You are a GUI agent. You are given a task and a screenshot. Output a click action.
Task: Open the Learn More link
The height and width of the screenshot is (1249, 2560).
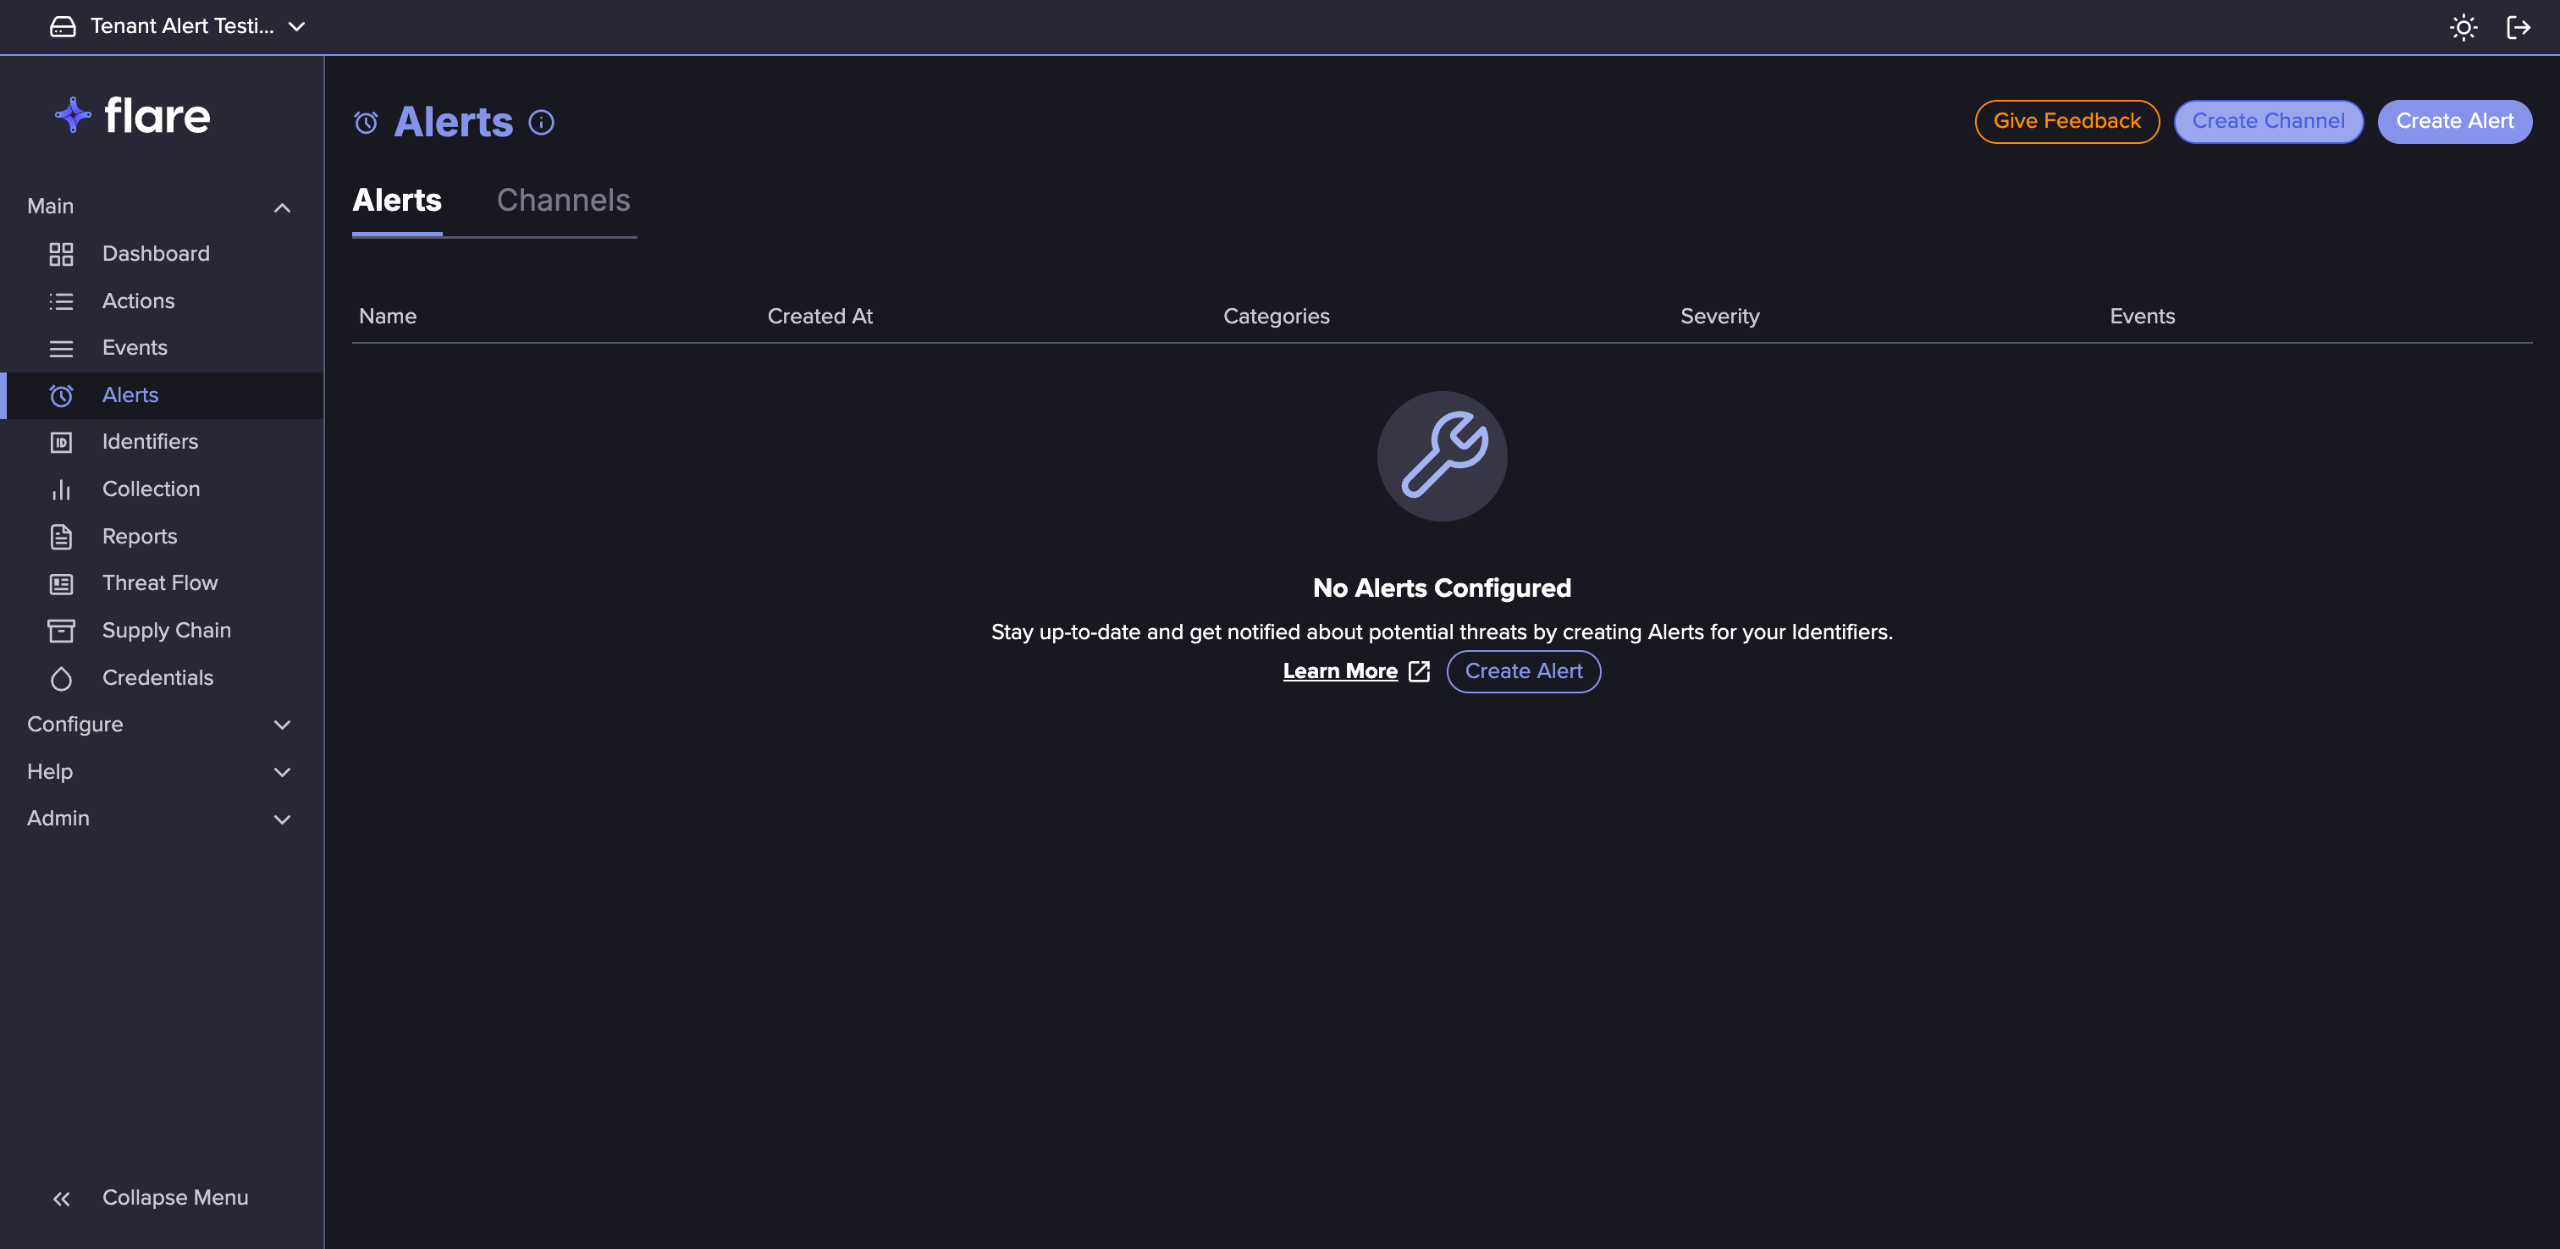[x=1340, y=672]
